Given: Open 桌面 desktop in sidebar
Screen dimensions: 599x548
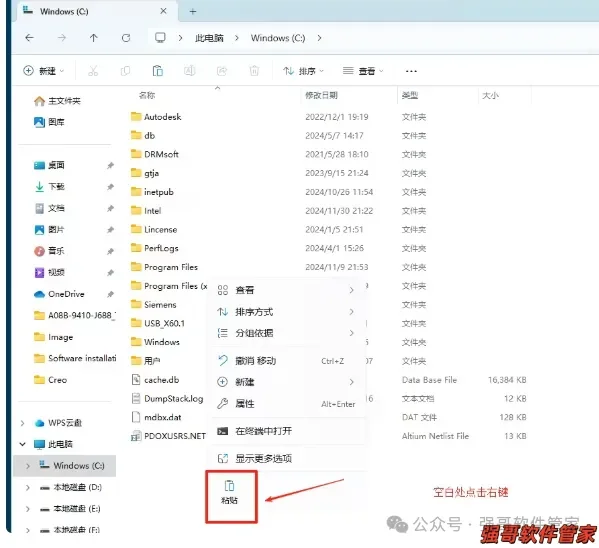Looking at the screenshot, I should tap(49, 165).
